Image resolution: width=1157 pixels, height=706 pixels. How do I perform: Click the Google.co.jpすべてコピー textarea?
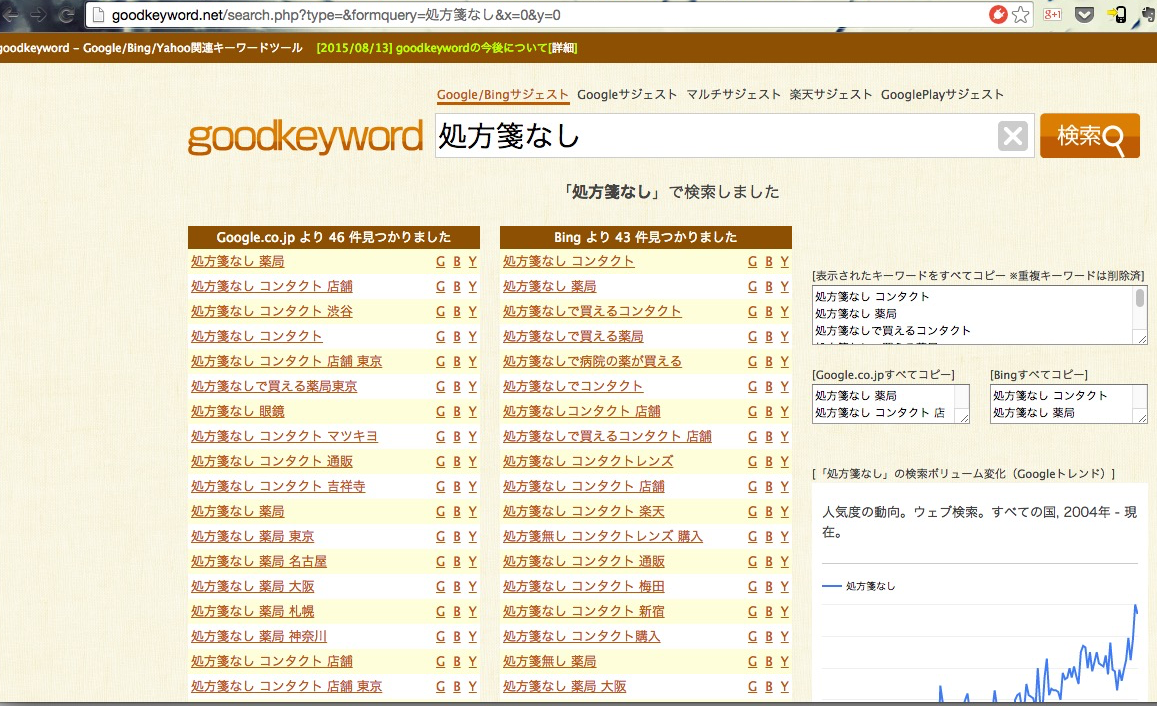(x=891, y=404)
